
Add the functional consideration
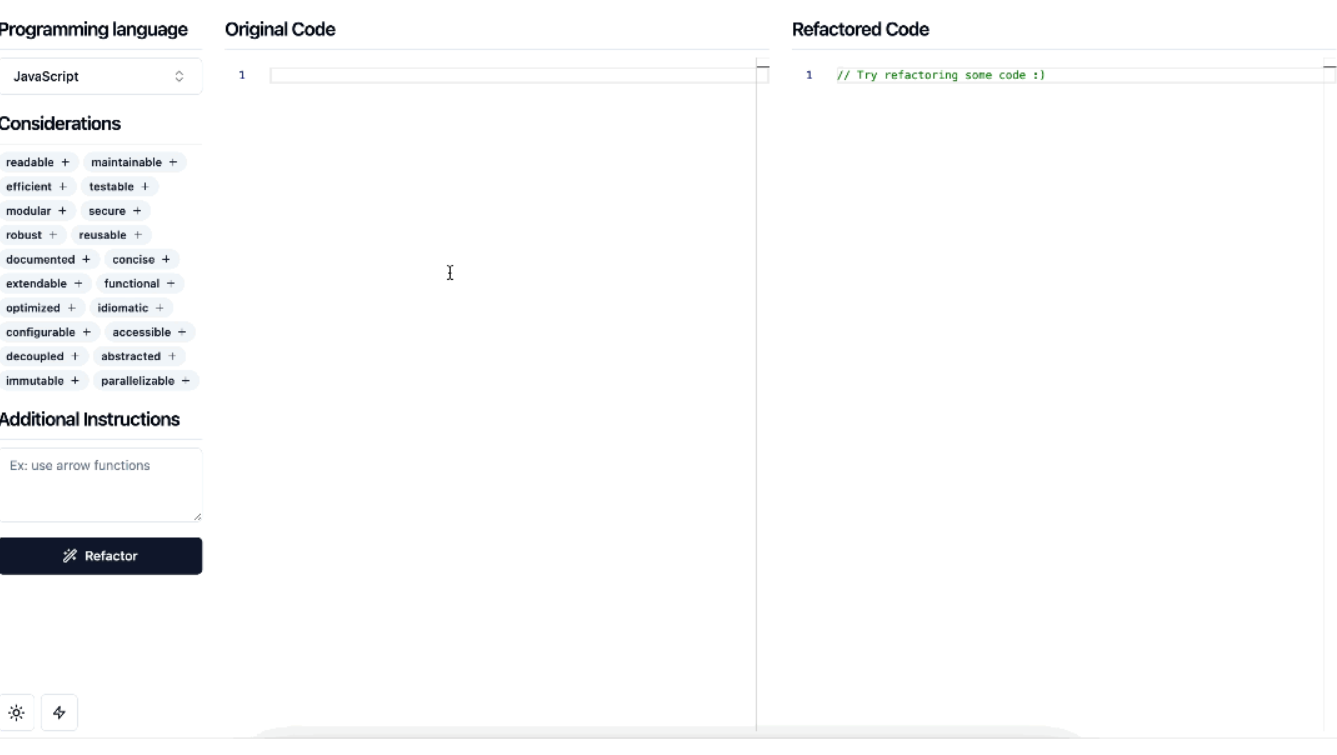139,284
